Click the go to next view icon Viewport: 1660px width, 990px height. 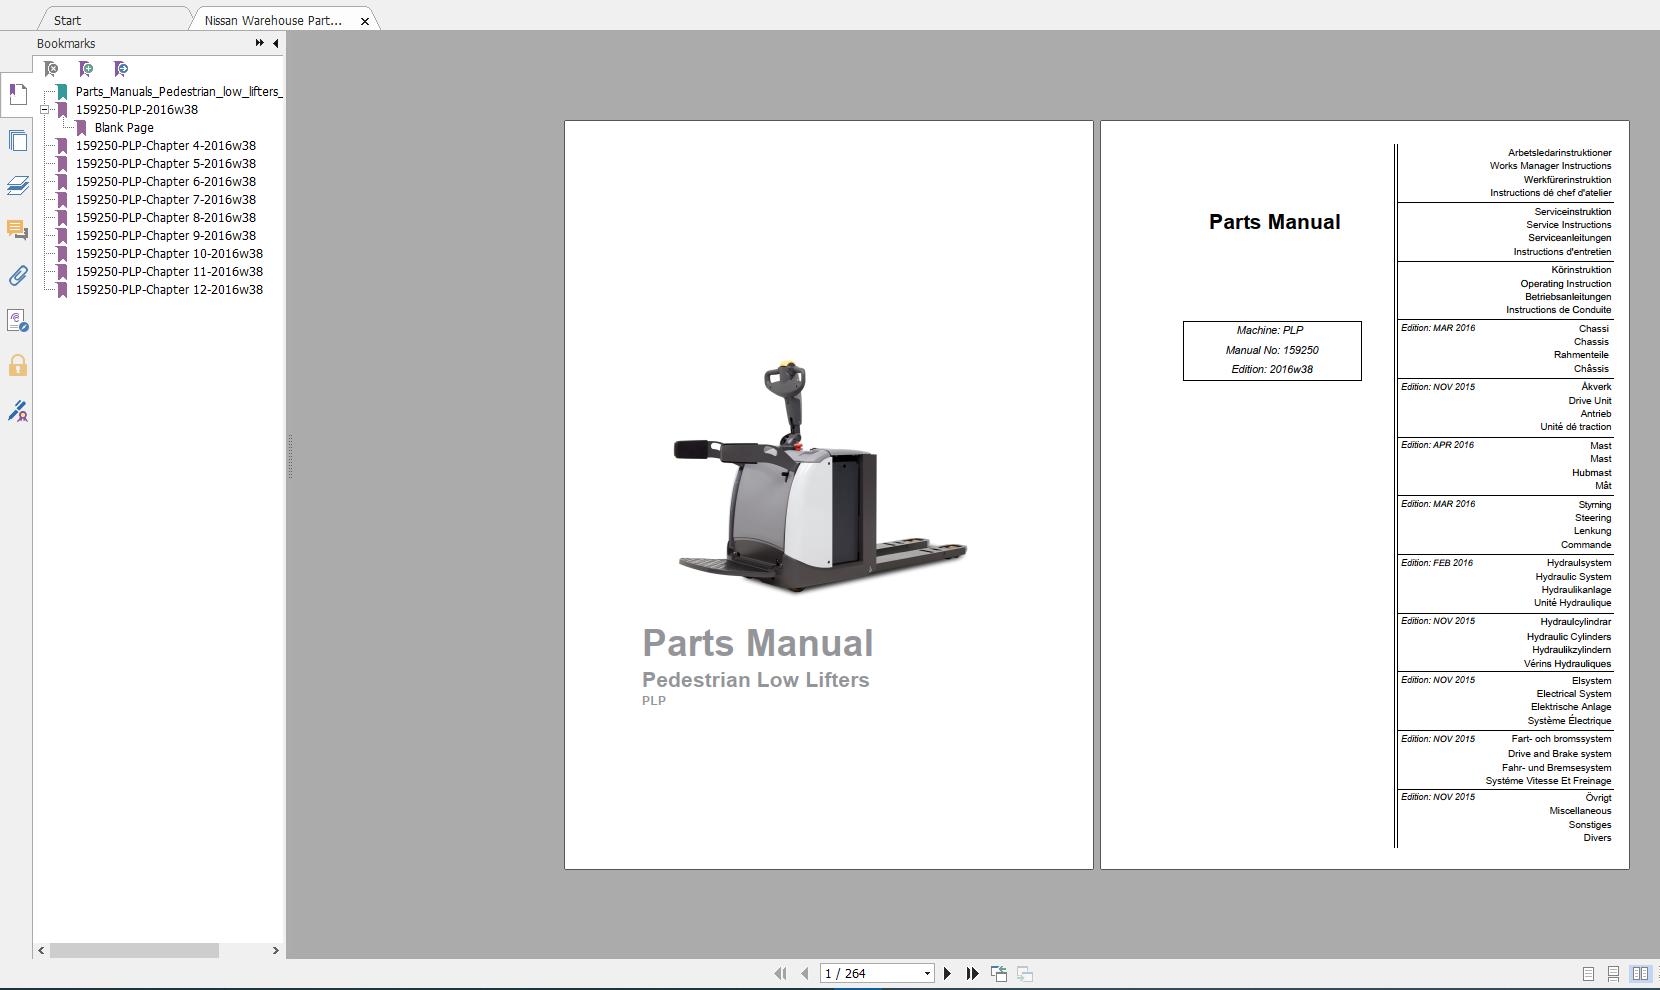click(1025, 973)
